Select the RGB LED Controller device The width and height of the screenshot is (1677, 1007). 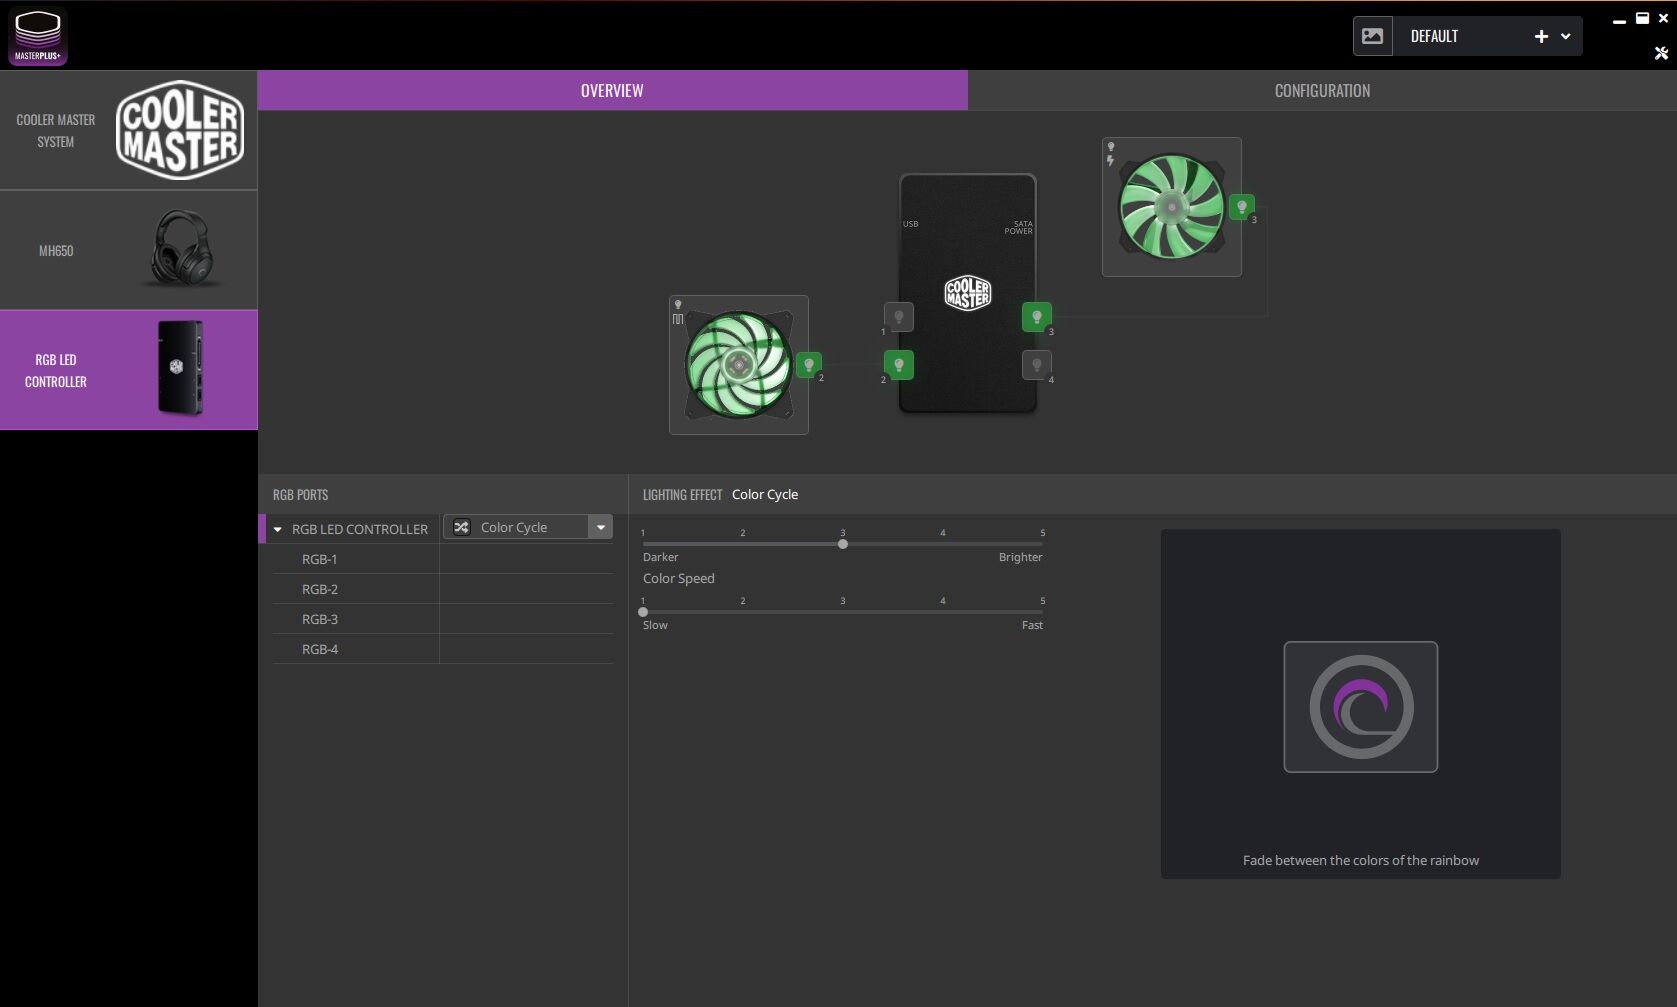[128, 370]
